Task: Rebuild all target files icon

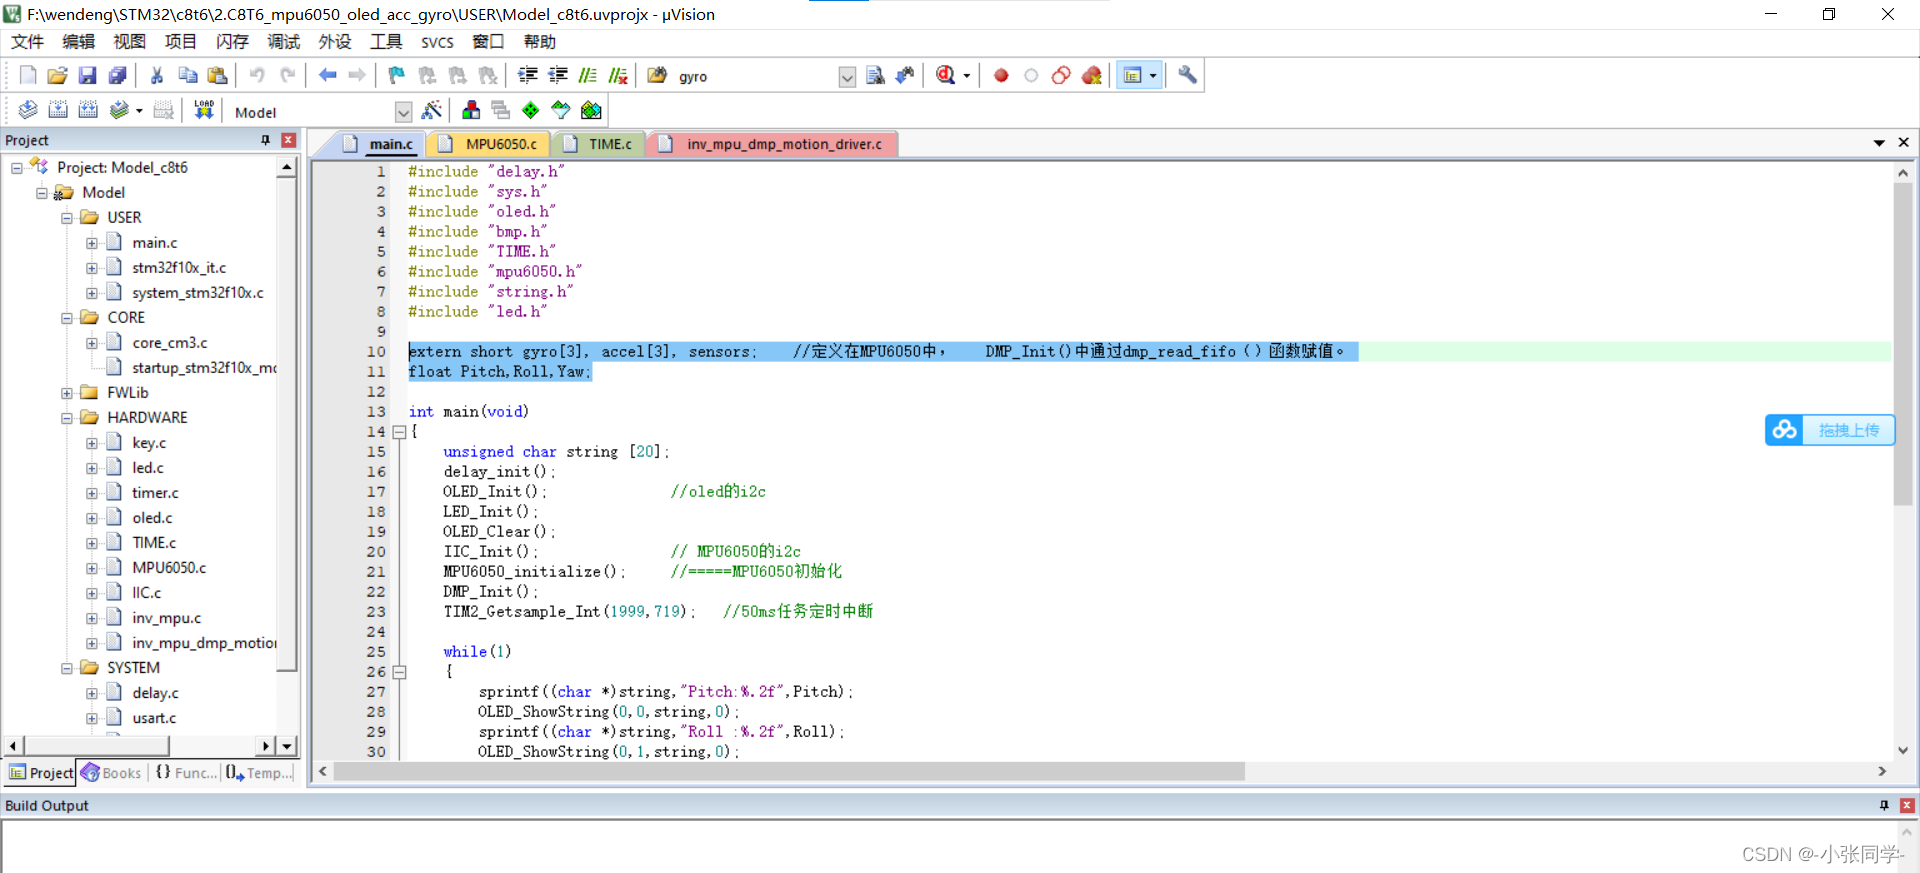Action: 88,110
